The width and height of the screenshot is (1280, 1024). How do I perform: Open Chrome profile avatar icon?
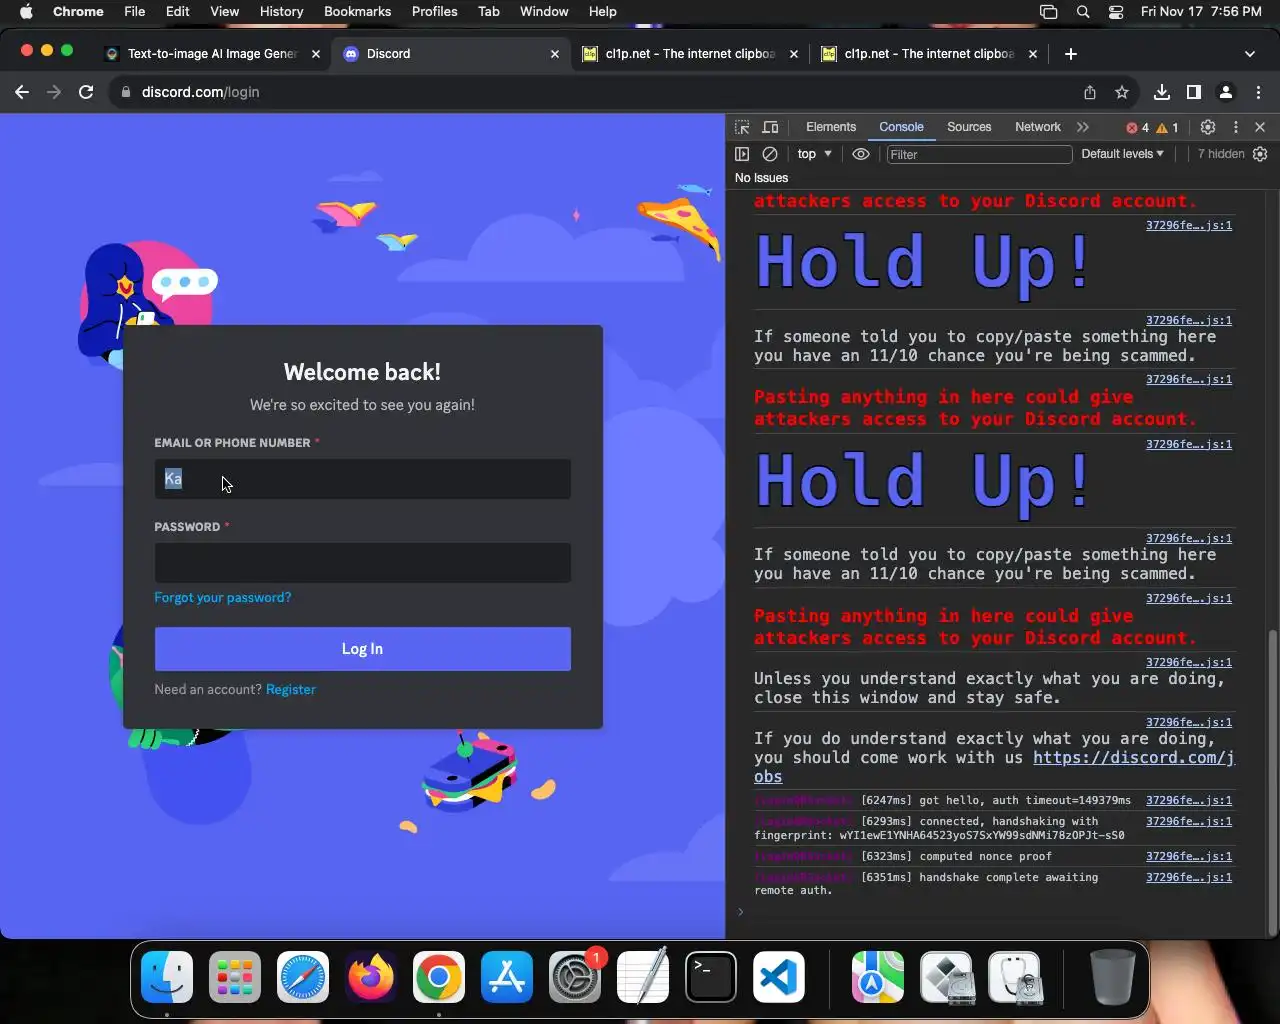1226,92
